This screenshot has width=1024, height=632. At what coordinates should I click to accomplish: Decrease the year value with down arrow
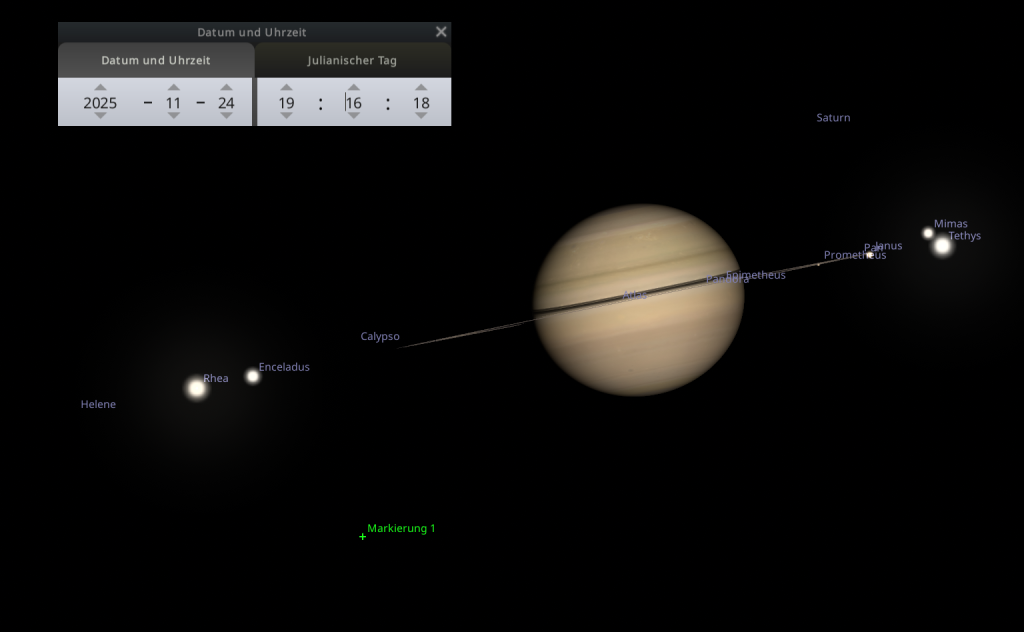click(x=100, y=116)
